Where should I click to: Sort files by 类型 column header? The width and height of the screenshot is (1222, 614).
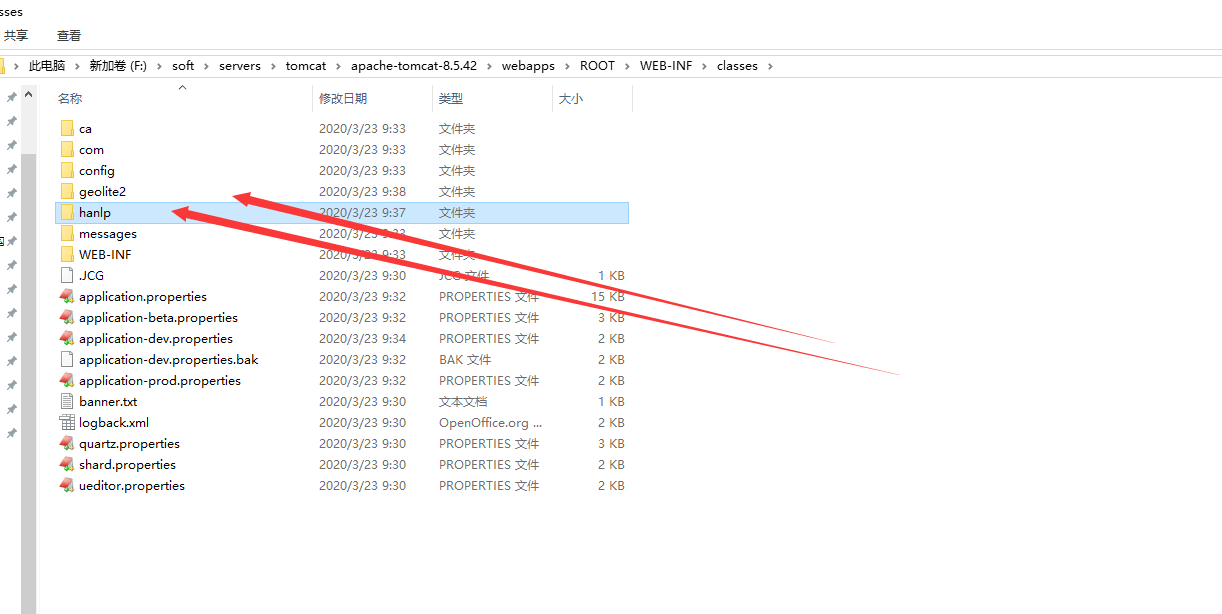click(x=451, y=99)
